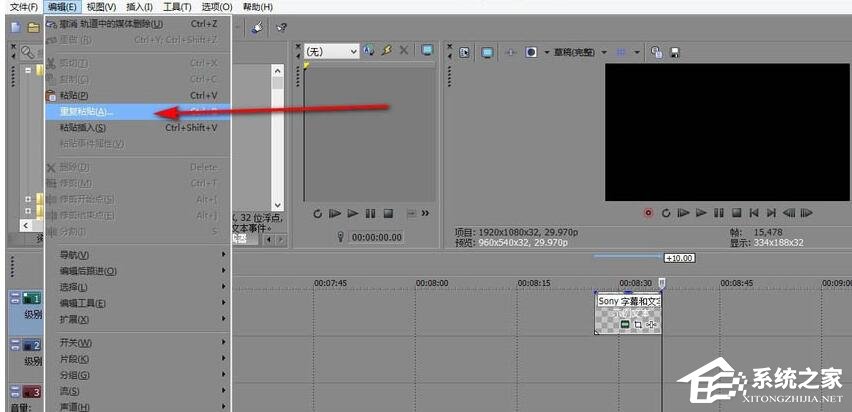Click the interactive tutorials hand icon
The height and width of the screenshot is (412, 852).
(257, 27)
